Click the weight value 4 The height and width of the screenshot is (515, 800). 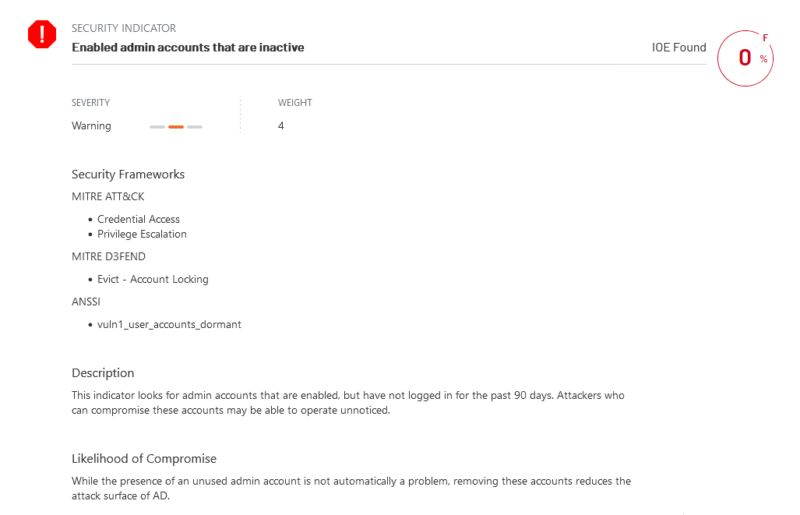(x=281, y=126)
